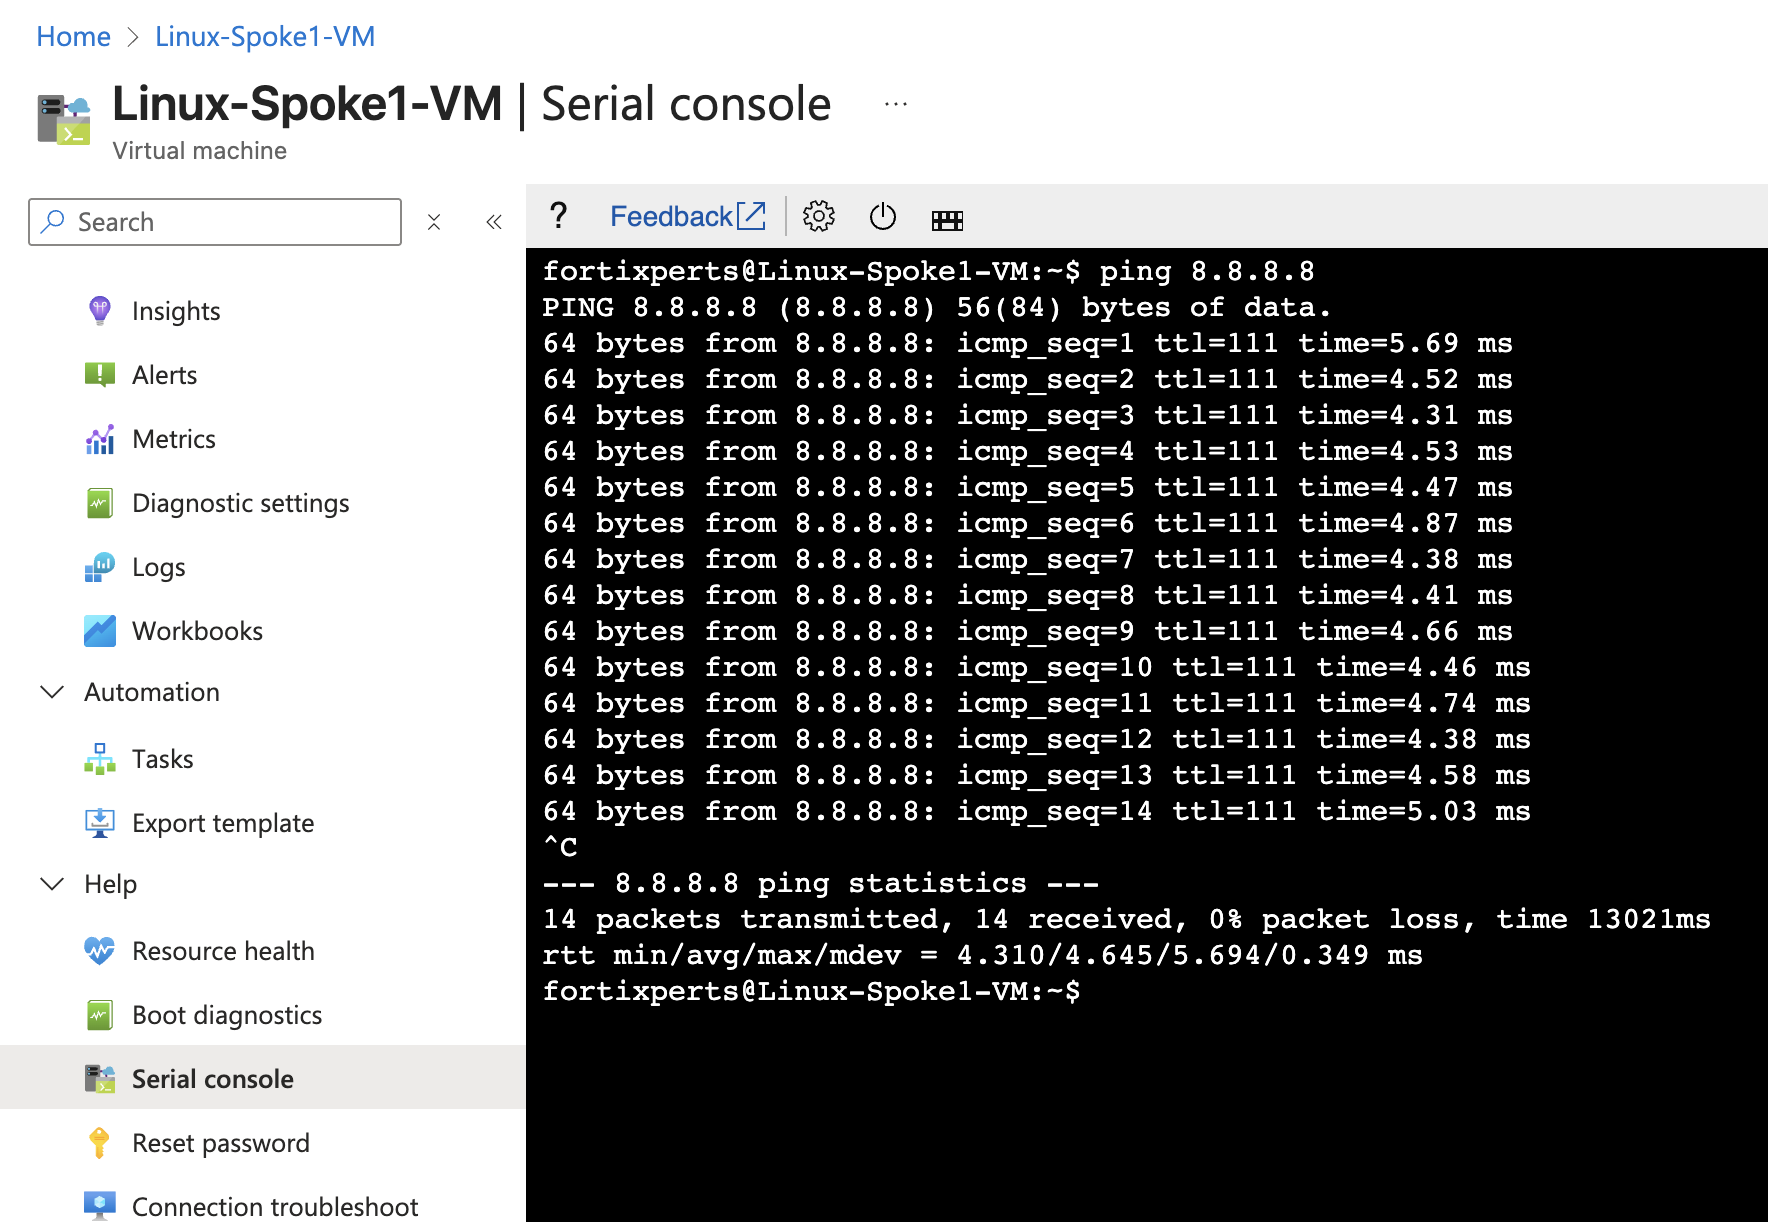1768x1222 pixels.
Task: Open the keyboard shortcuts icon in toolbar
Action: pos(946,220)
